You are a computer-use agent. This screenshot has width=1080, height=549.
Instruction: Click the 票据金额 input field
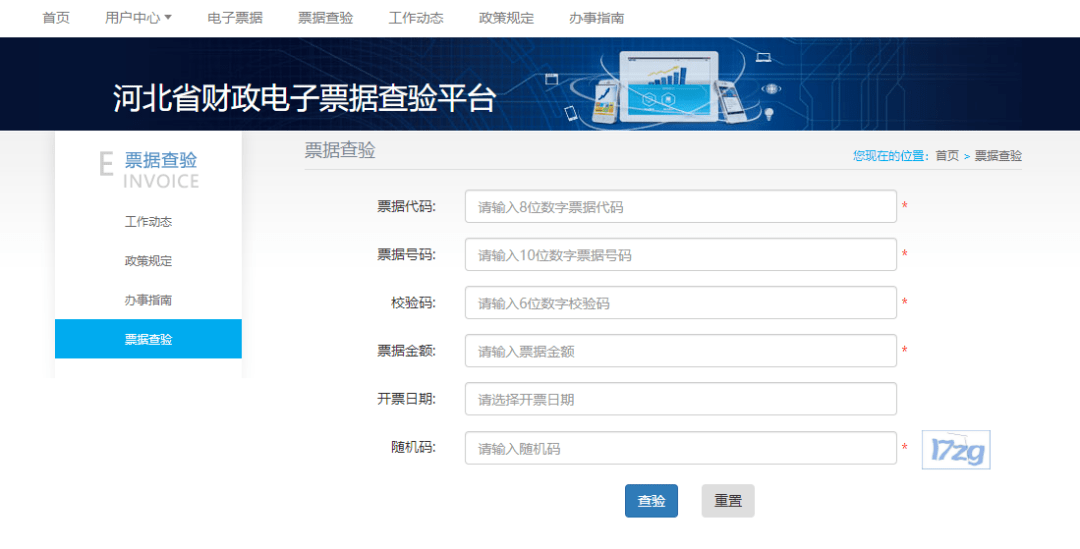(680, 351)
